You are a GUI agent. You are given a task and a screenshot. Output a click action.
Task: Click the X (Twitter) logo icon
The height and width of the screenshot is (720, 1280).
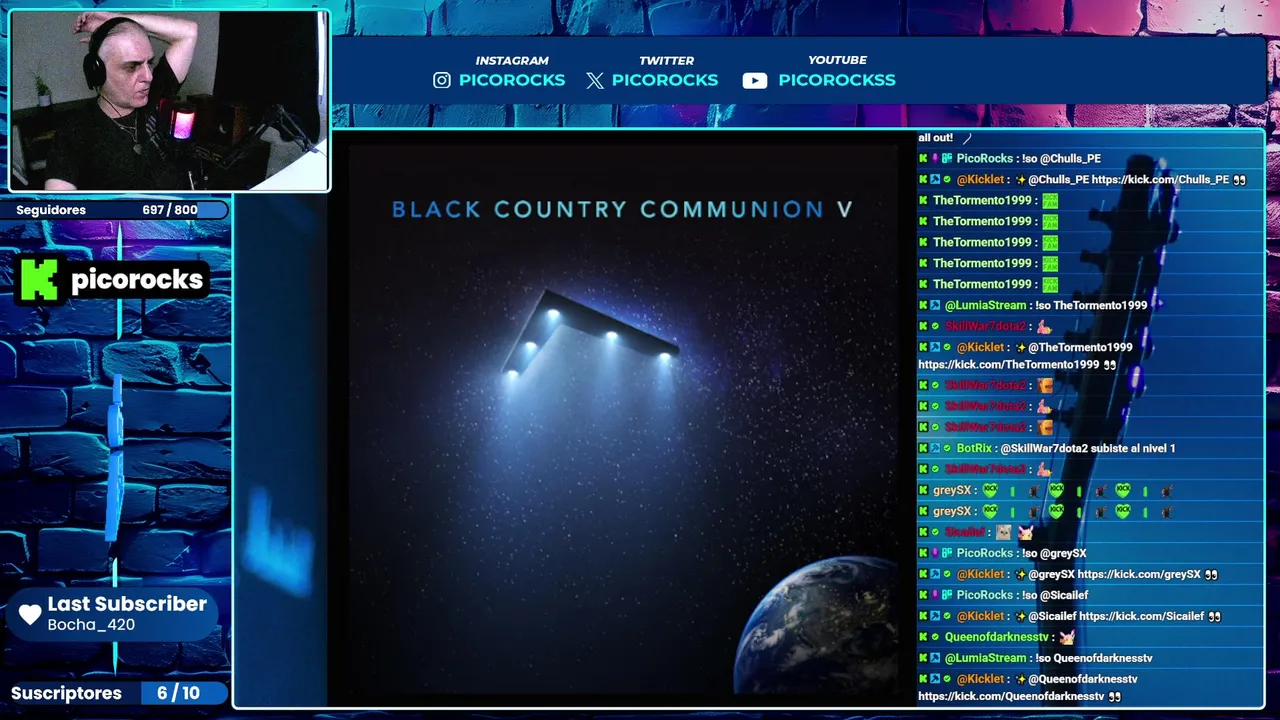595,81
